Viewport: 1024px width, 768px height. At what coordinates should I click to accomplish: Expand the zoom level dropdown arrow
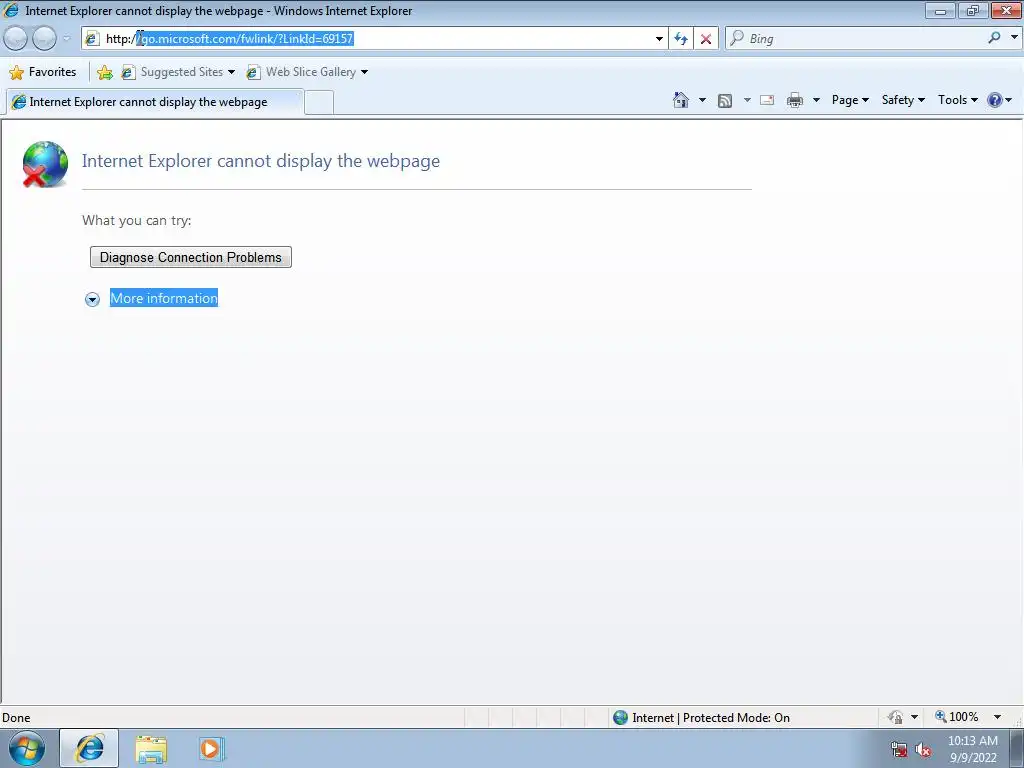(997, 717)
